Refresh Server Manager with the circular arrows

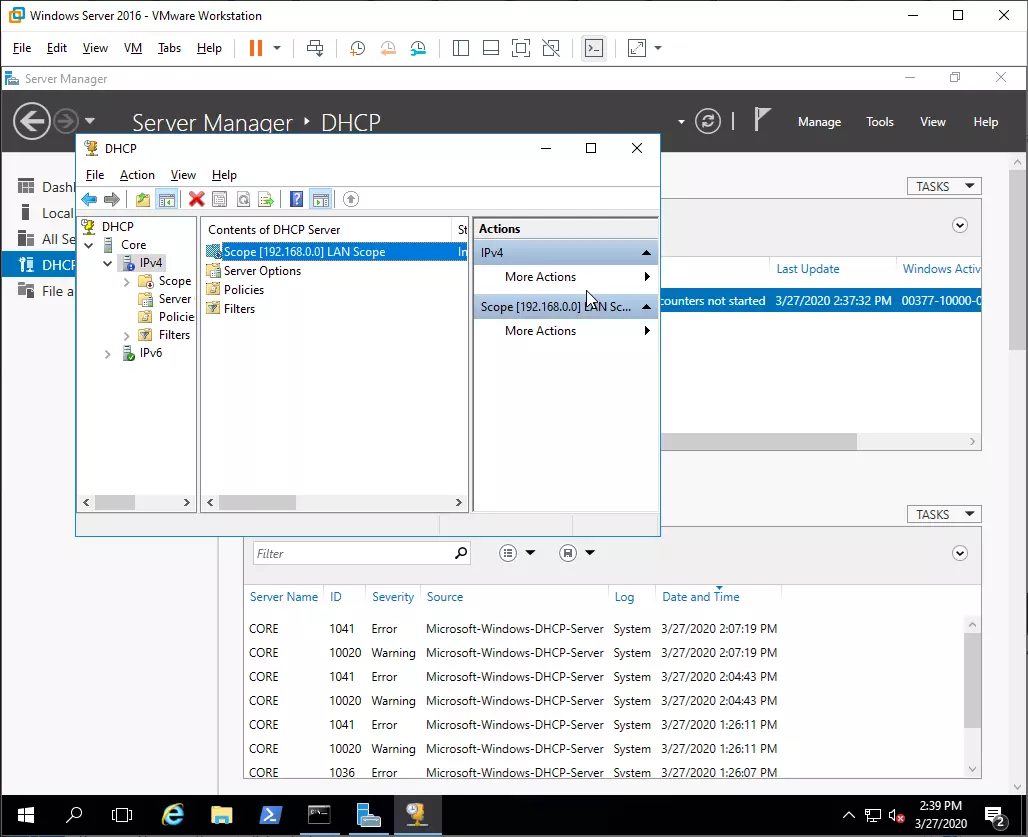(708, 121)
